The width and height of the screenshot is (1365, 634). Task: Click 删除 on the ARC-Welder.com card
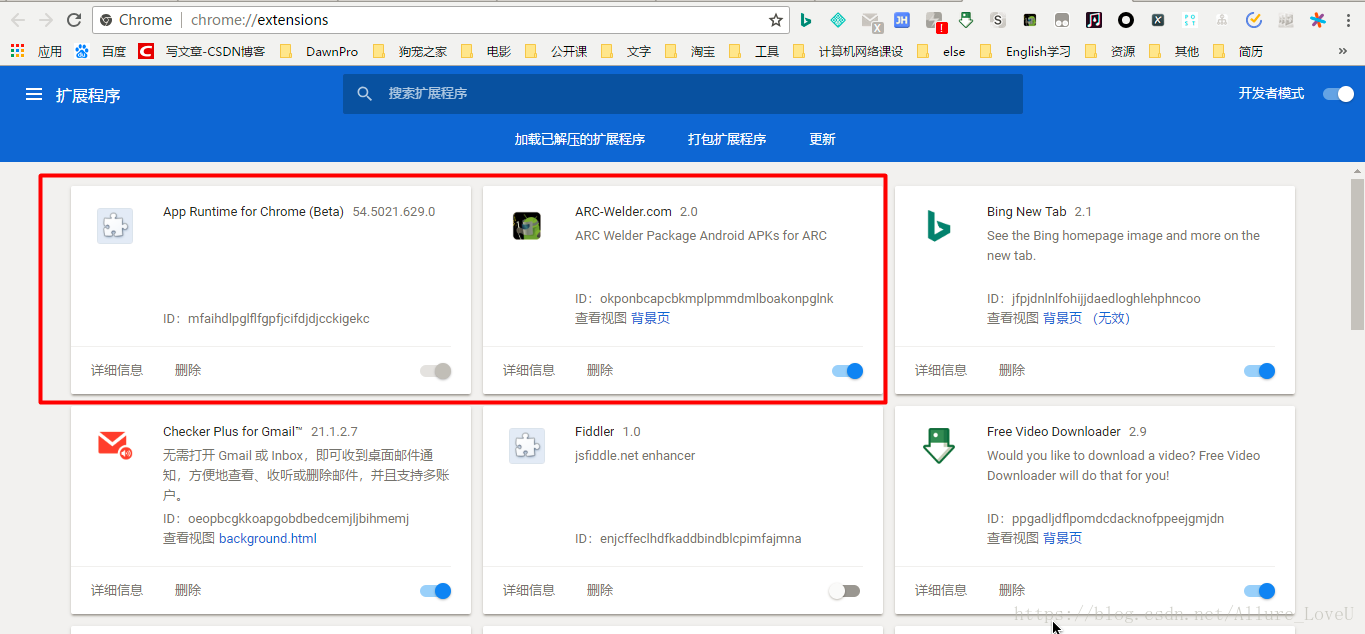click(x=600, y=370)
